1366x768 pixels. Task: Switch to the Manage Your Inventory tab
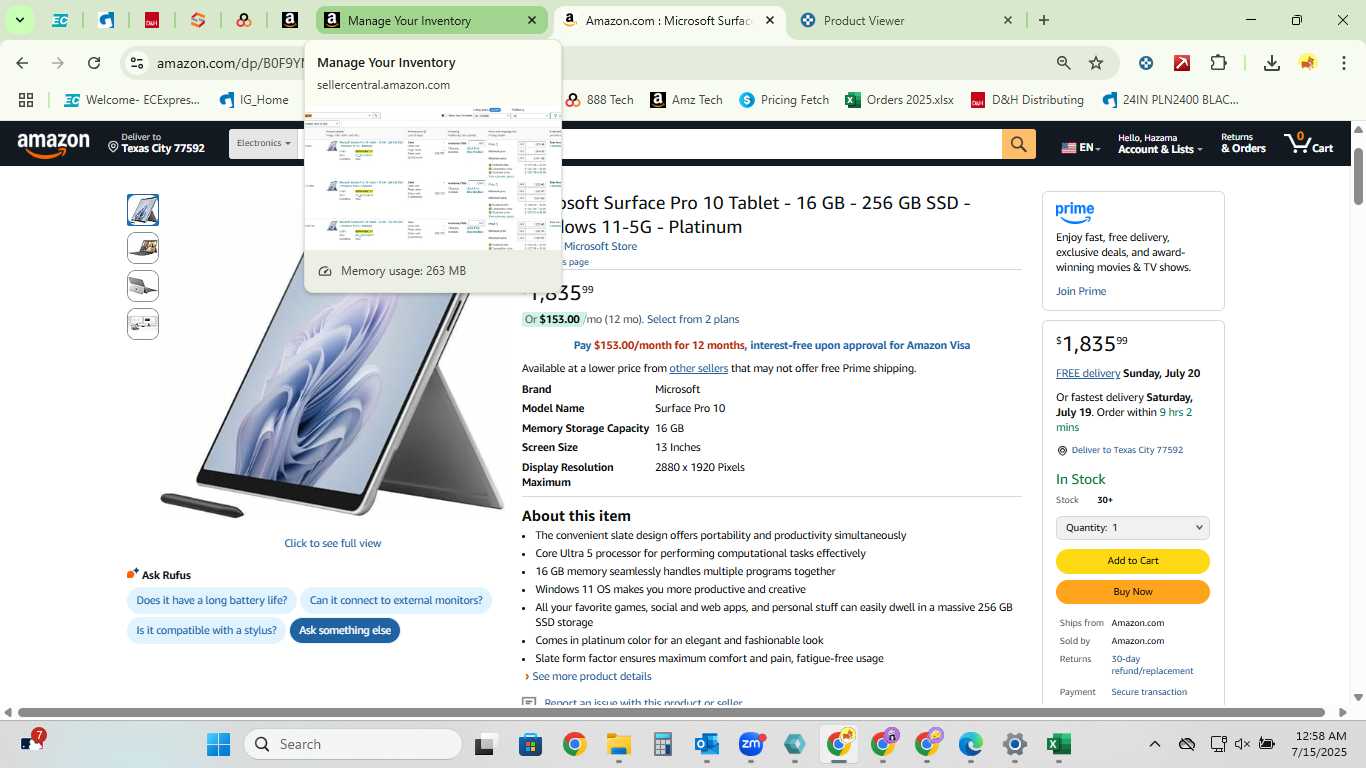(x=431, y=20)
